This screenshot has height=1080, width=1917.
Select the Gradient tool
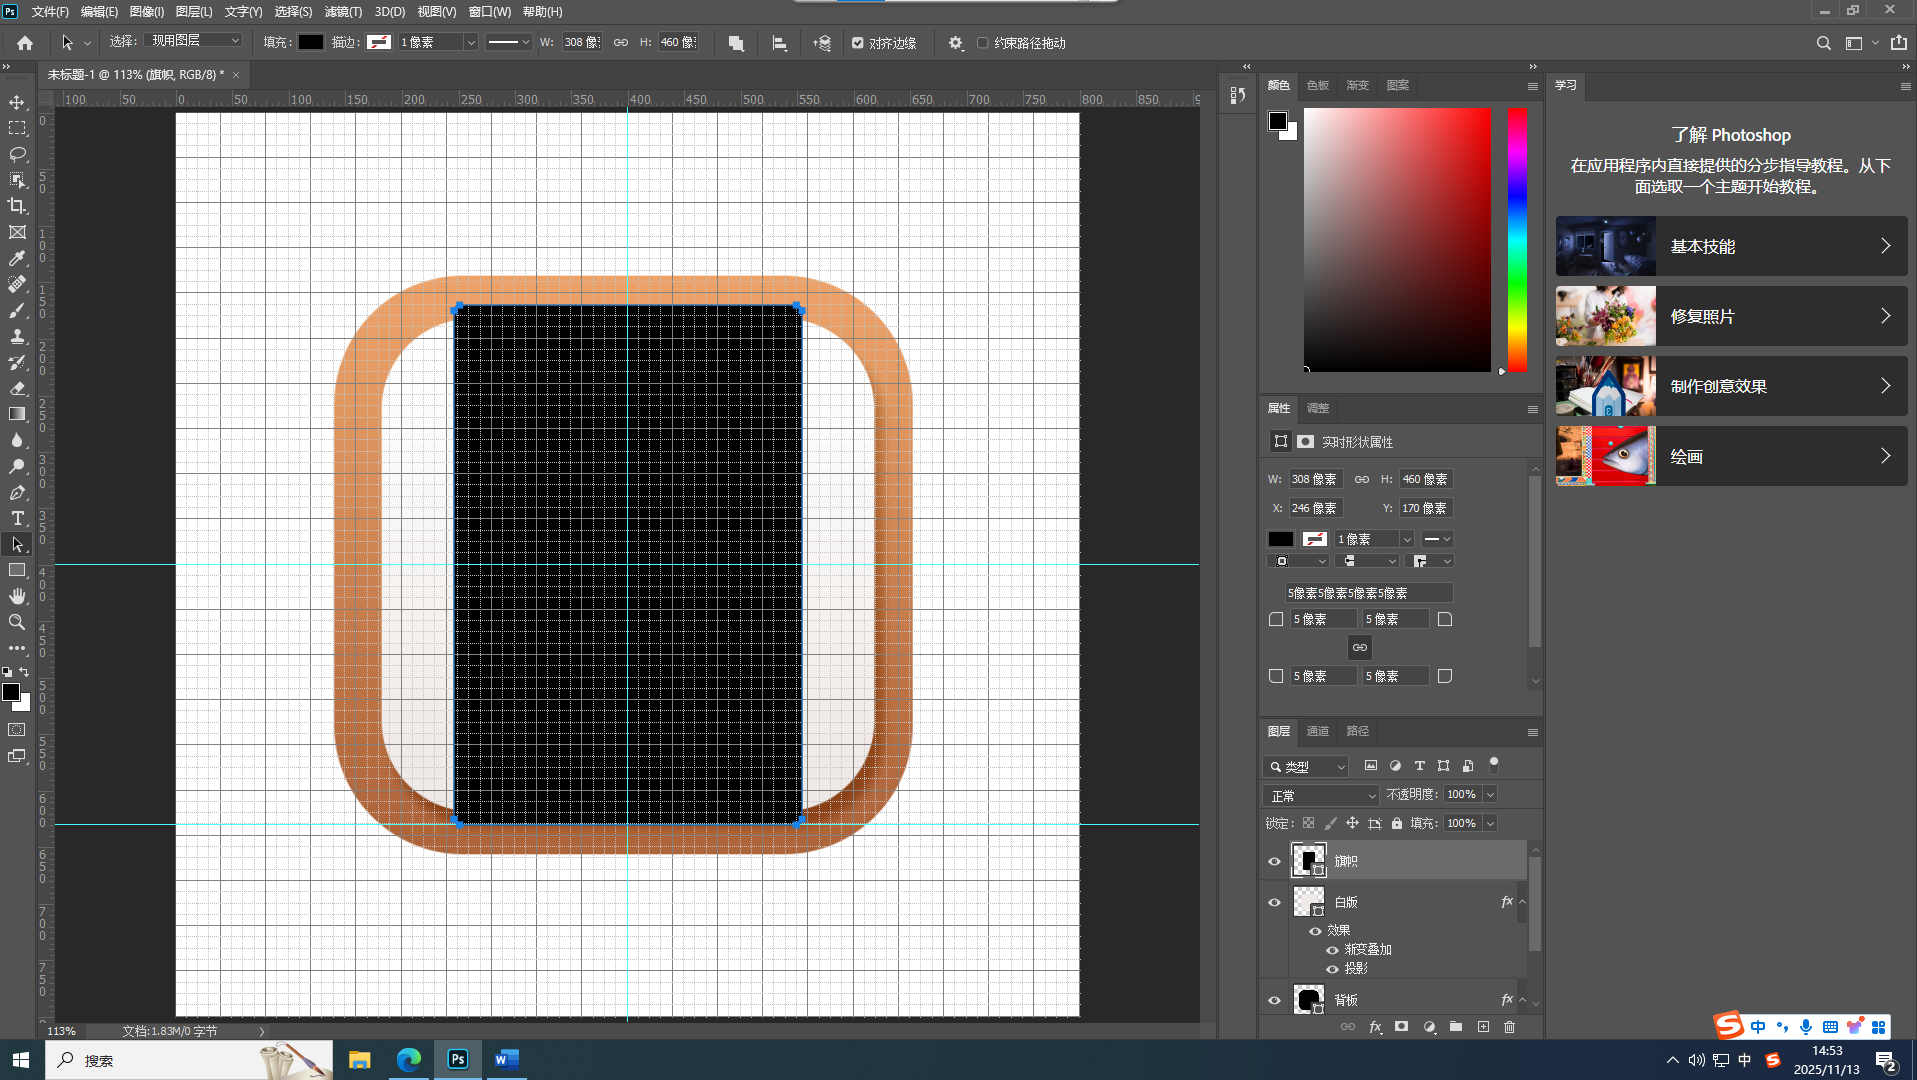click(x=17, y=414)
